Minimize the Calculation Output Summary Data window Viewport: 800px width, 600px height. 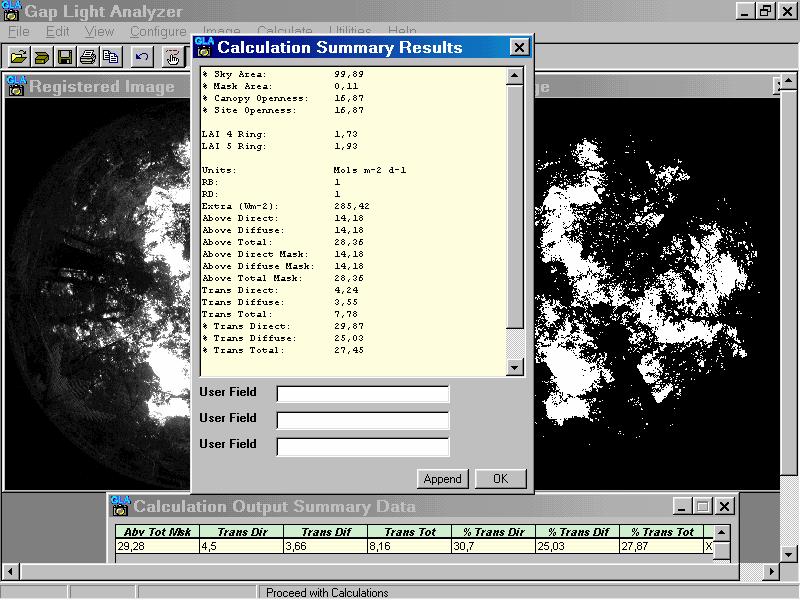(682, 506)
